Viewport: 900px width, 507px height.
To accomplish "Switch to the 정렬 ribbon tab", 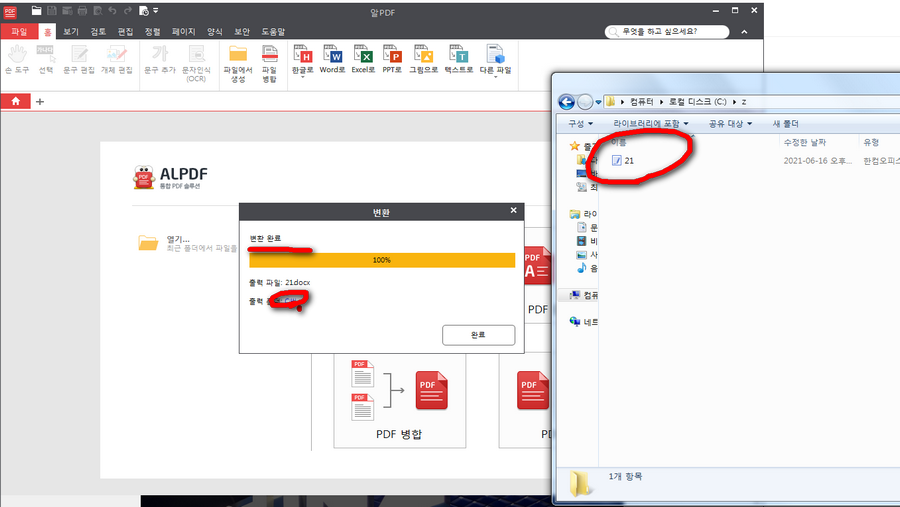I will [x=153, y=32].
